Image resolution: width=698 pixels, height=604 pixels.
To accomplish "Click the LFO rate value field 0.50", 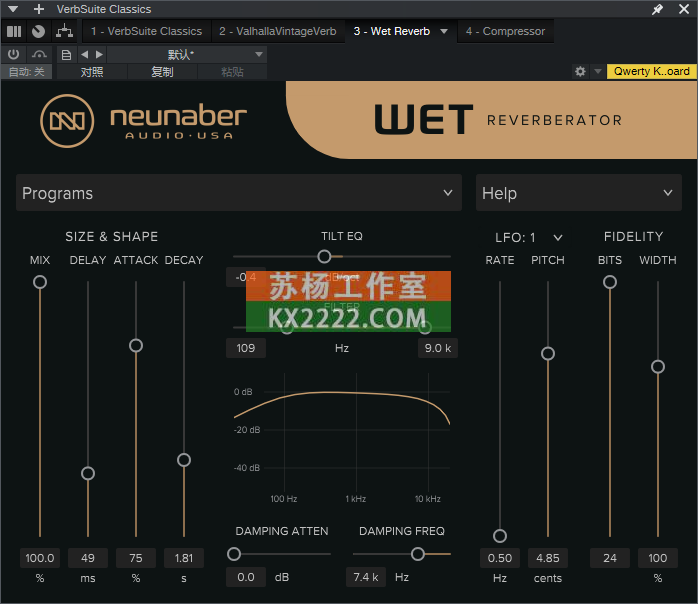I will pos(500,558).
